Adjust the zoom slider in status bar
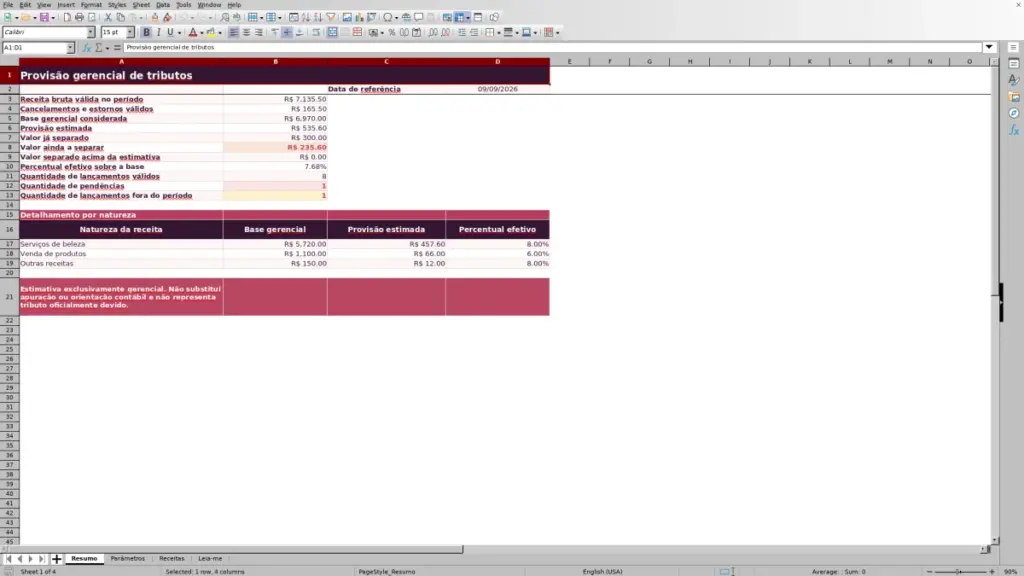 pos(960,571)
